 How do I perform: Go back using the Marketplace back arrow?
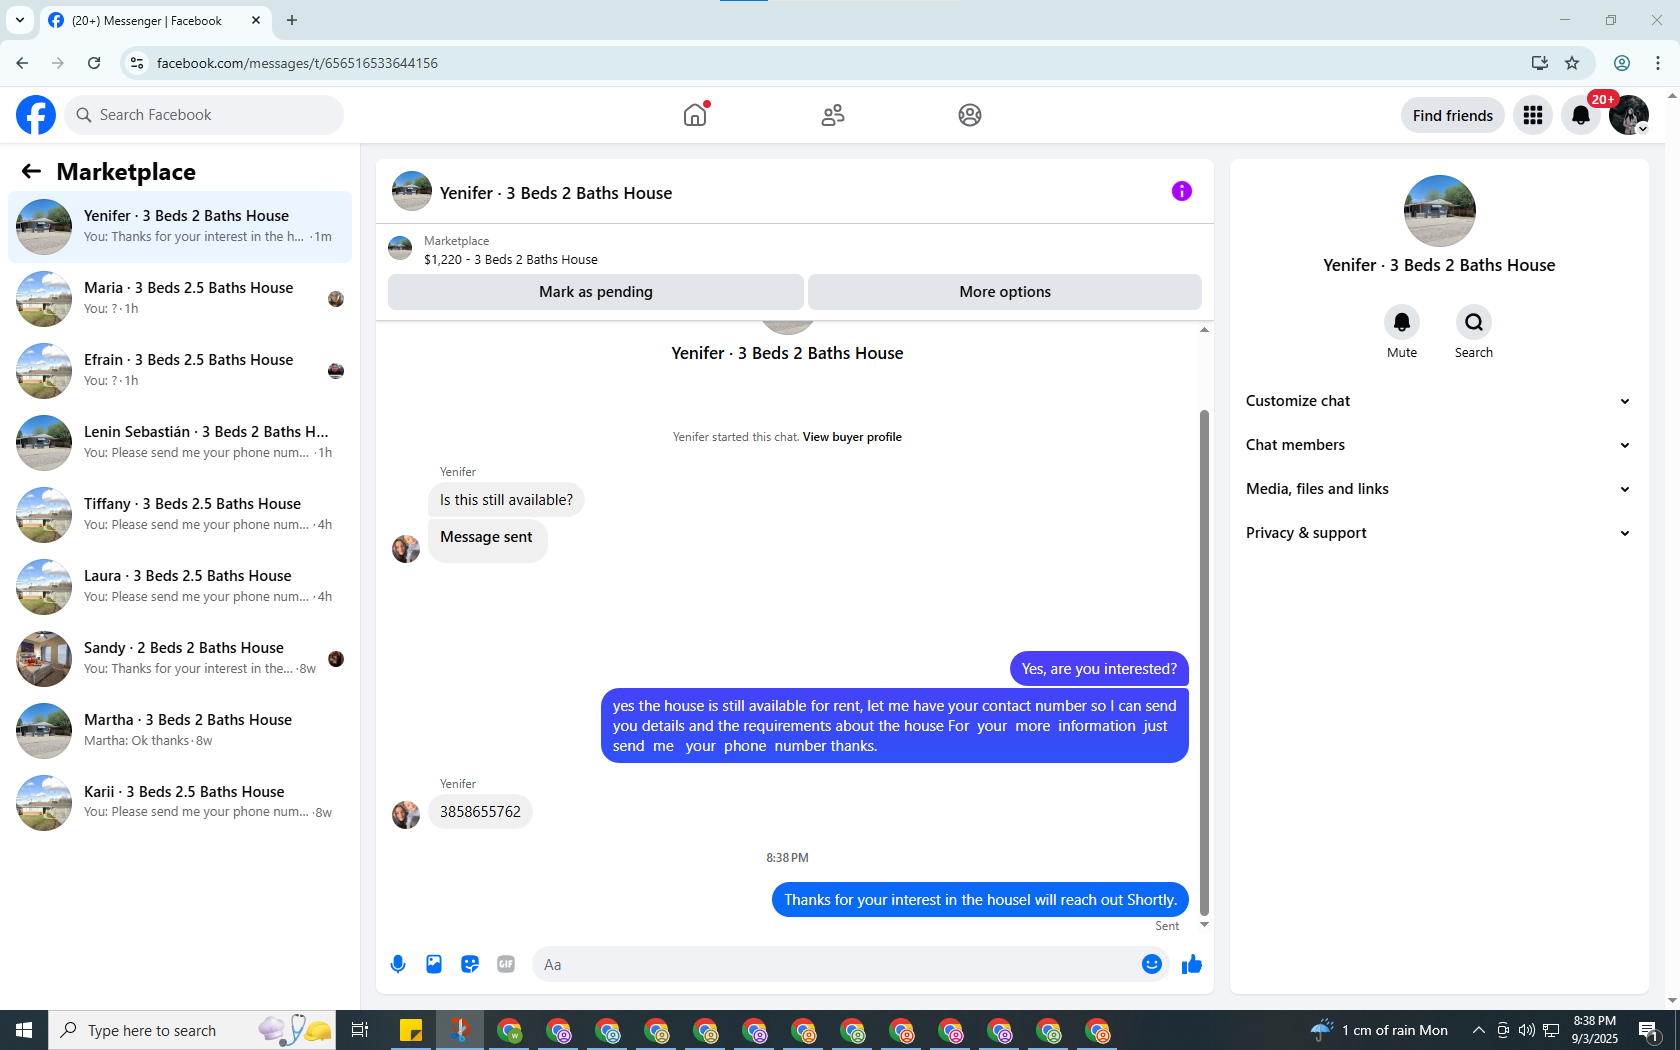click(x=31, y=172)
